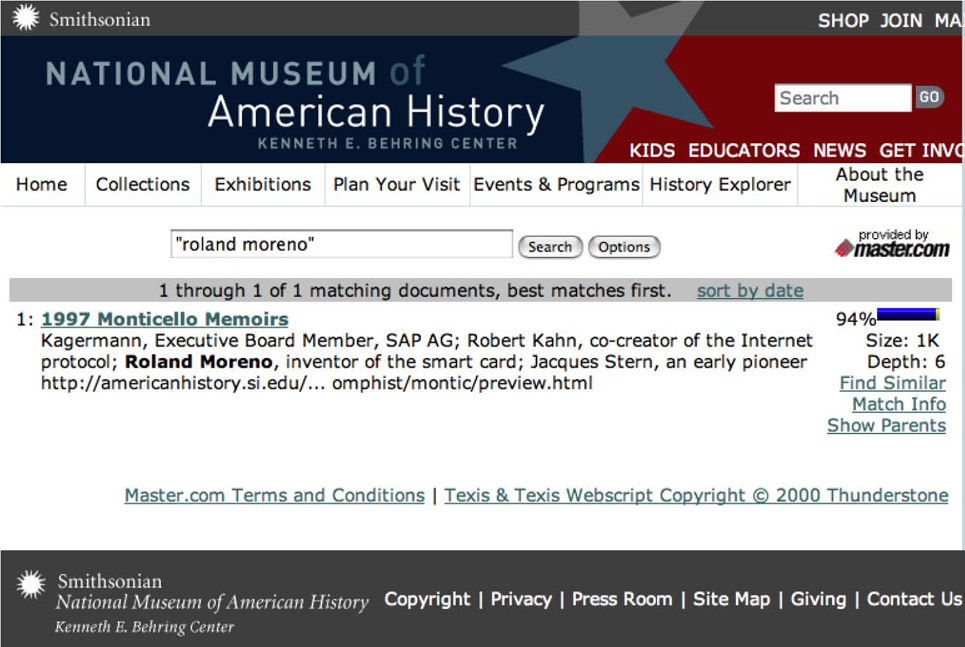
Task: Expand Show Parents for the result
Action: (x=886, y=425)
